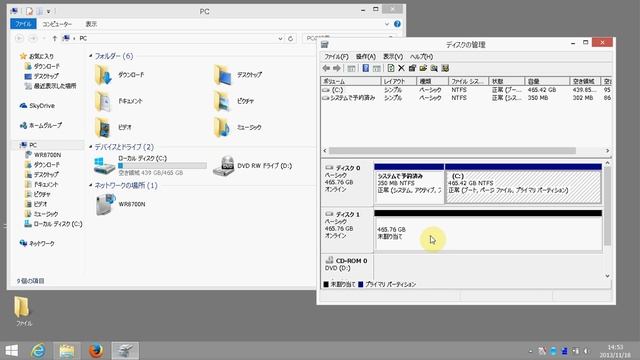Select the (C:) 465.42 GB partition block
This screenshot has width=640, height=360.
523,183
